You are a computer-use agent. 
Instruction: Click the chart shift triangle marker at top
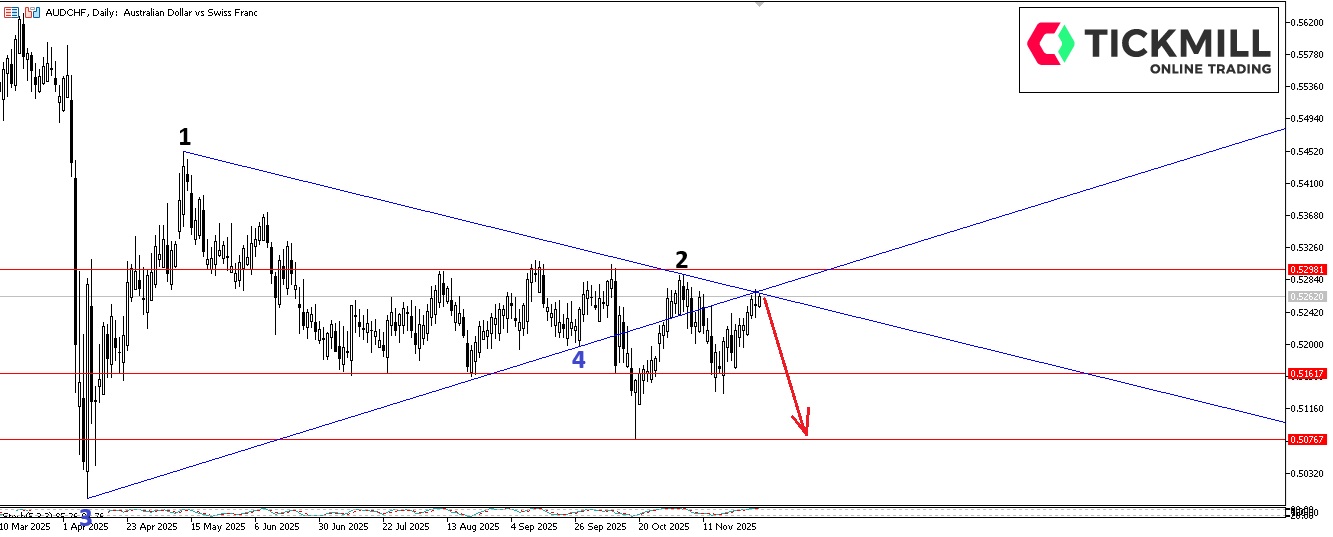[x=759, y=5]
